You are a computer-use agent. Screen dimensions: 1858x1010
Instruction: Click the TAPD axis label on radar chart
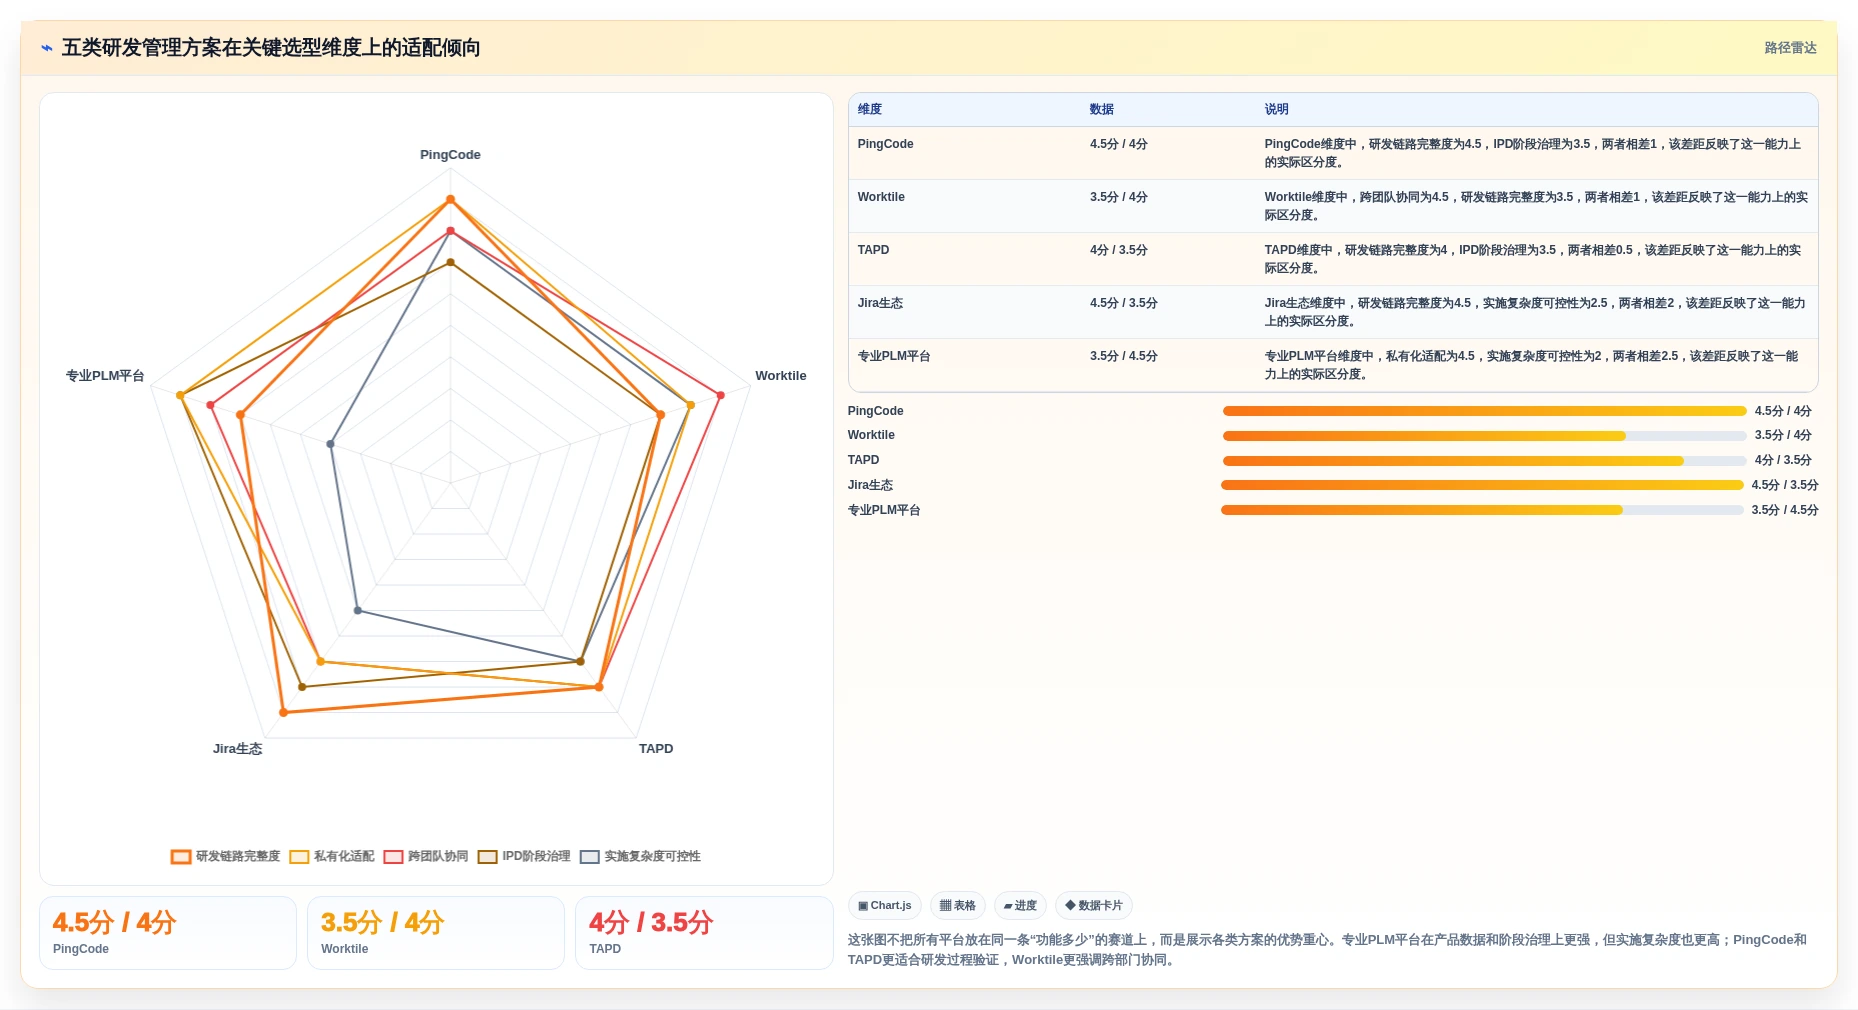656,749
